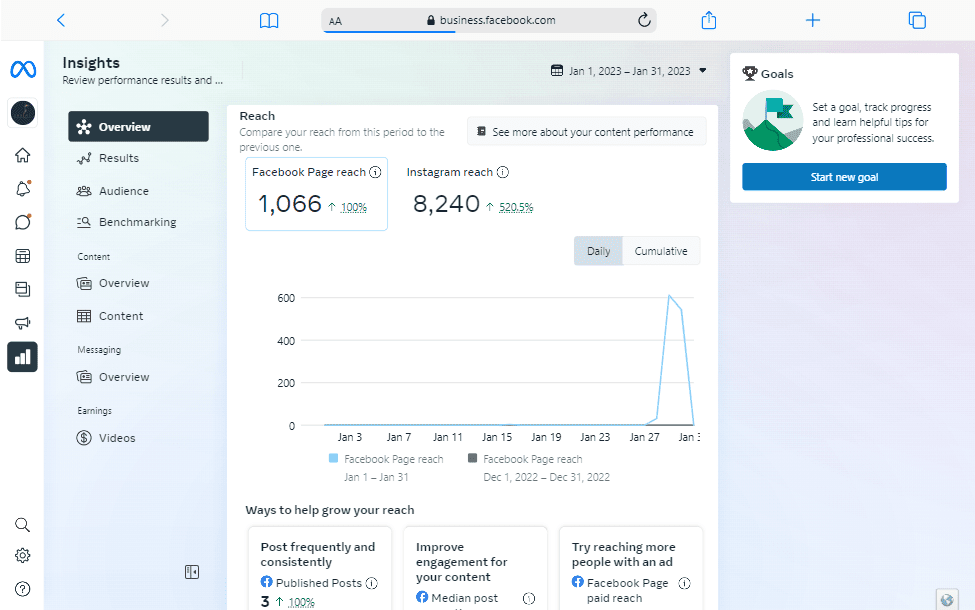Open the Try reaching more people with an ad card
The width and height of the screenshot is (975, 610).
tap(631, 568)
